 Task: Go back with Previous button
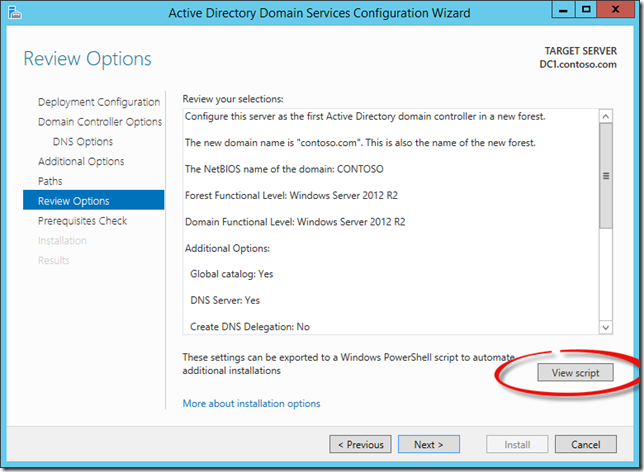coord(360,444)
